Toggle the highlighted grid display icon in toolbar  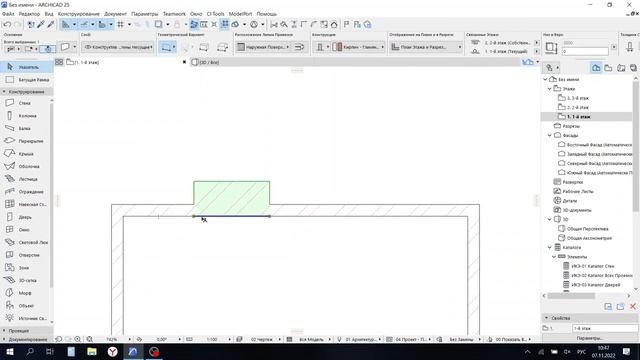[225, 24]
